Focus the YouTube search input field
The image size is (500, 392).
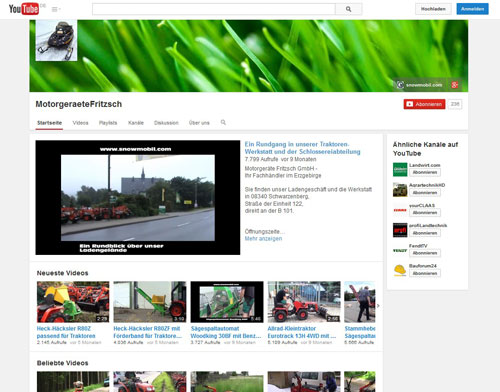[x=214, y=9]
